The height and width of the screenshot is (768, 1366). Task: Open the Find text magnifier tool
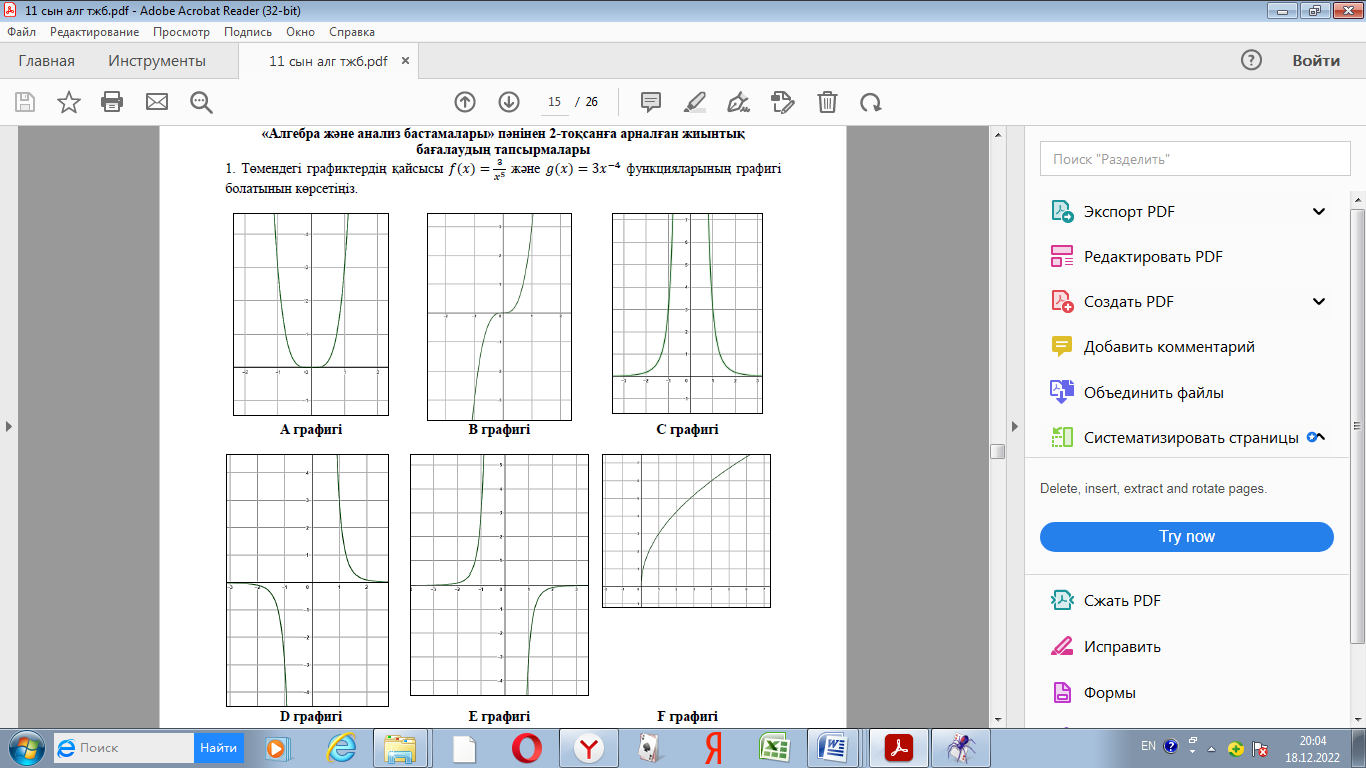pyautogui.click(x=201, y=101)
